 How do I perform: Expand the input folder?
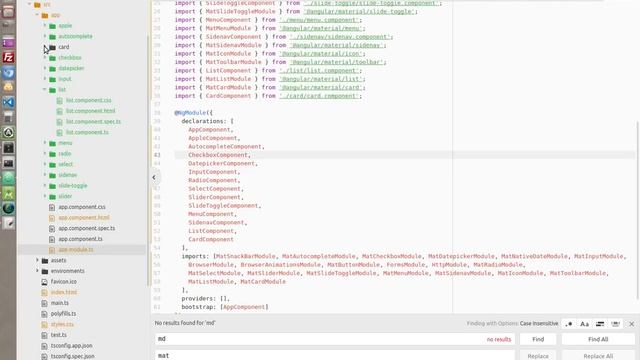45,79
